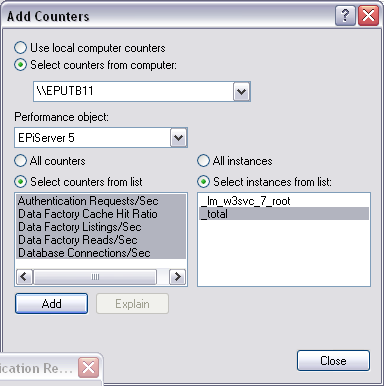Choose Select counters from list option
The image size is (384, 386).
(x=20, y=182)
